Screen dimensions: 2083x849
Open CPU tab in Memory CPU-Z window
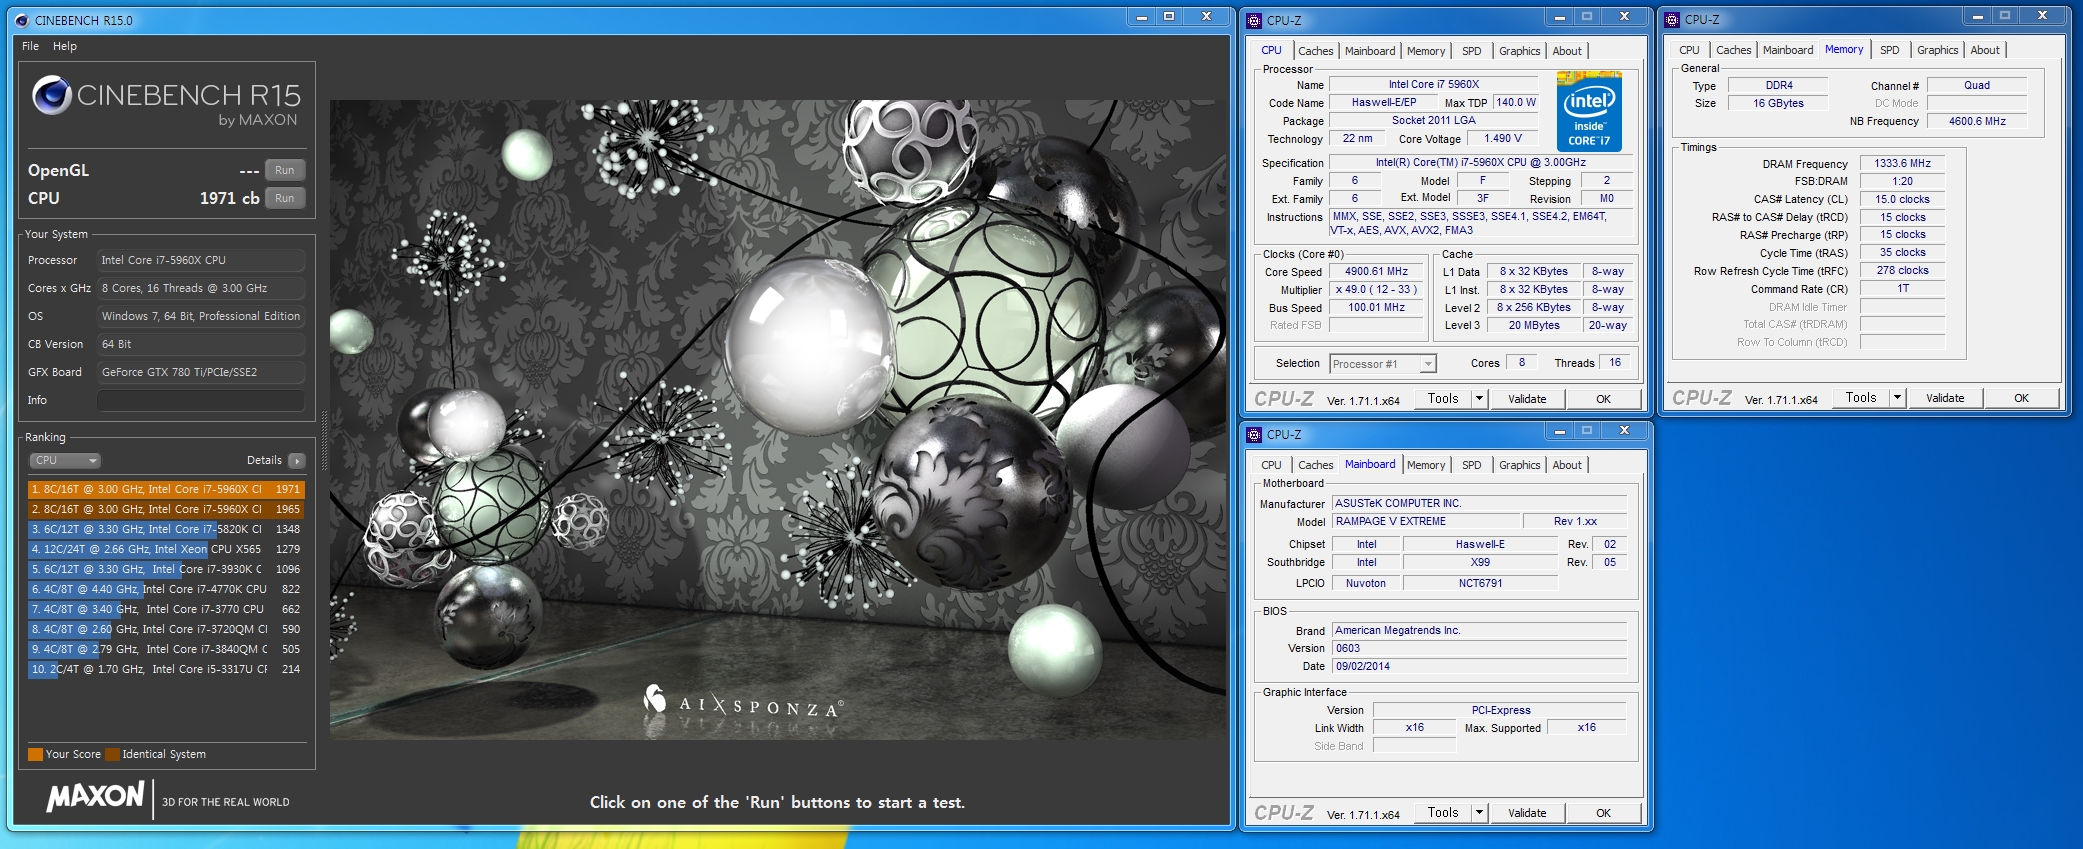click(1689, 50)
